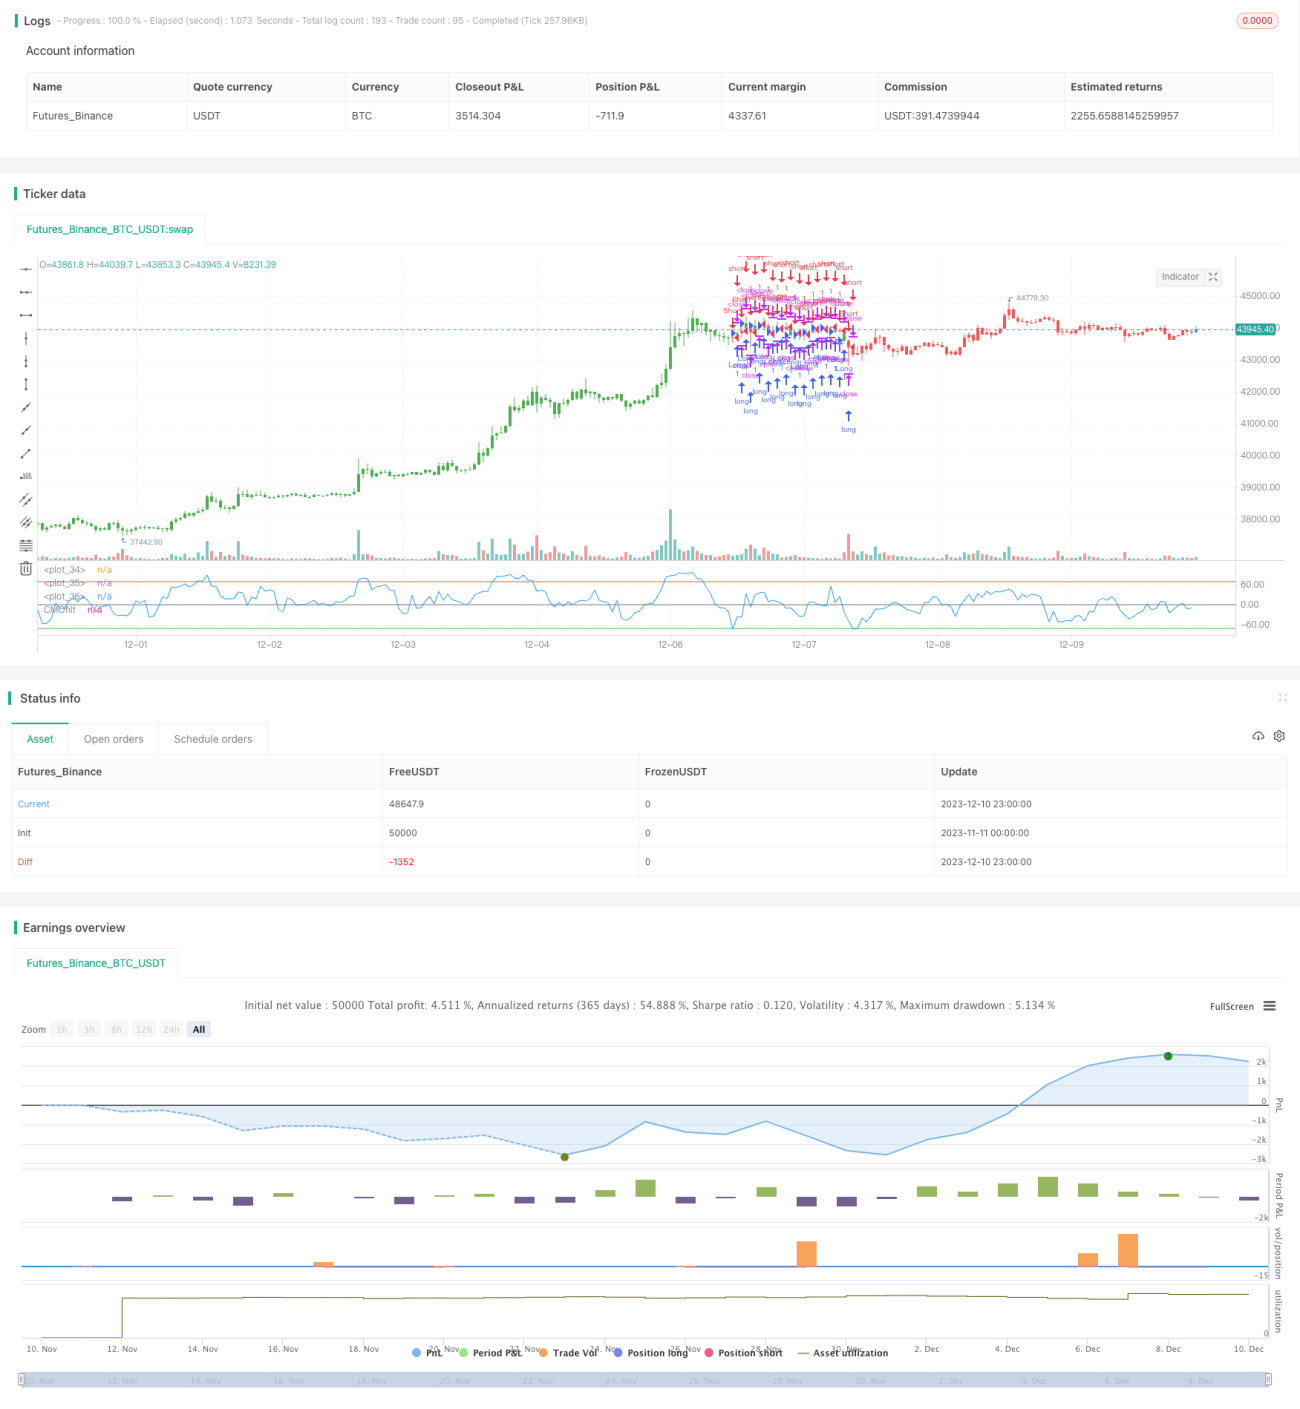This screenshot has width=1300, height=1409.
Task: Click the FullScreen button on earnings chart
Action: pyautogui.click(x=1231, y=1006)
